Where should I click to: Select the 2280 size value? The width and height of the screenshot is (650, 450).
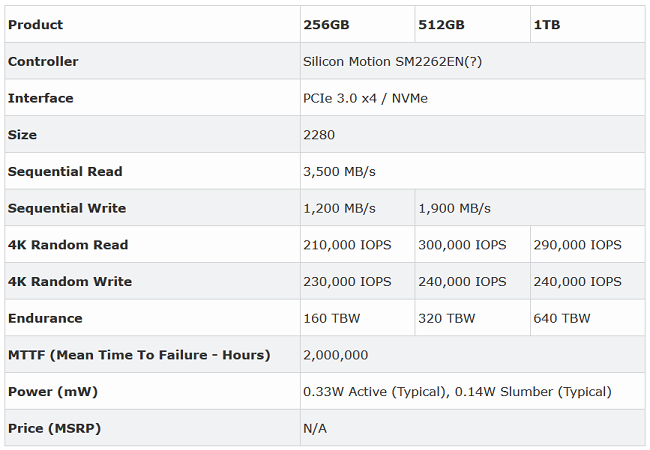[319, 135]
